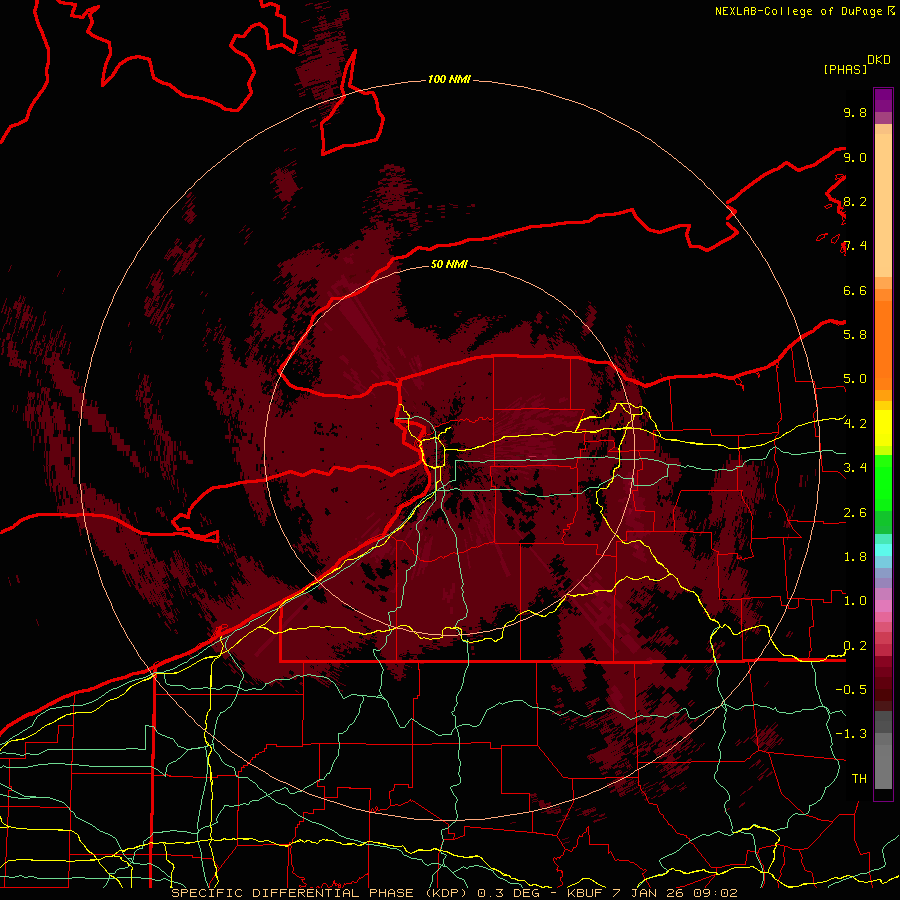Image resolution: width=900 pixels, height=900 pixels.
Task: Click the 100 NMI range ring label
Action: pos(449,79)
